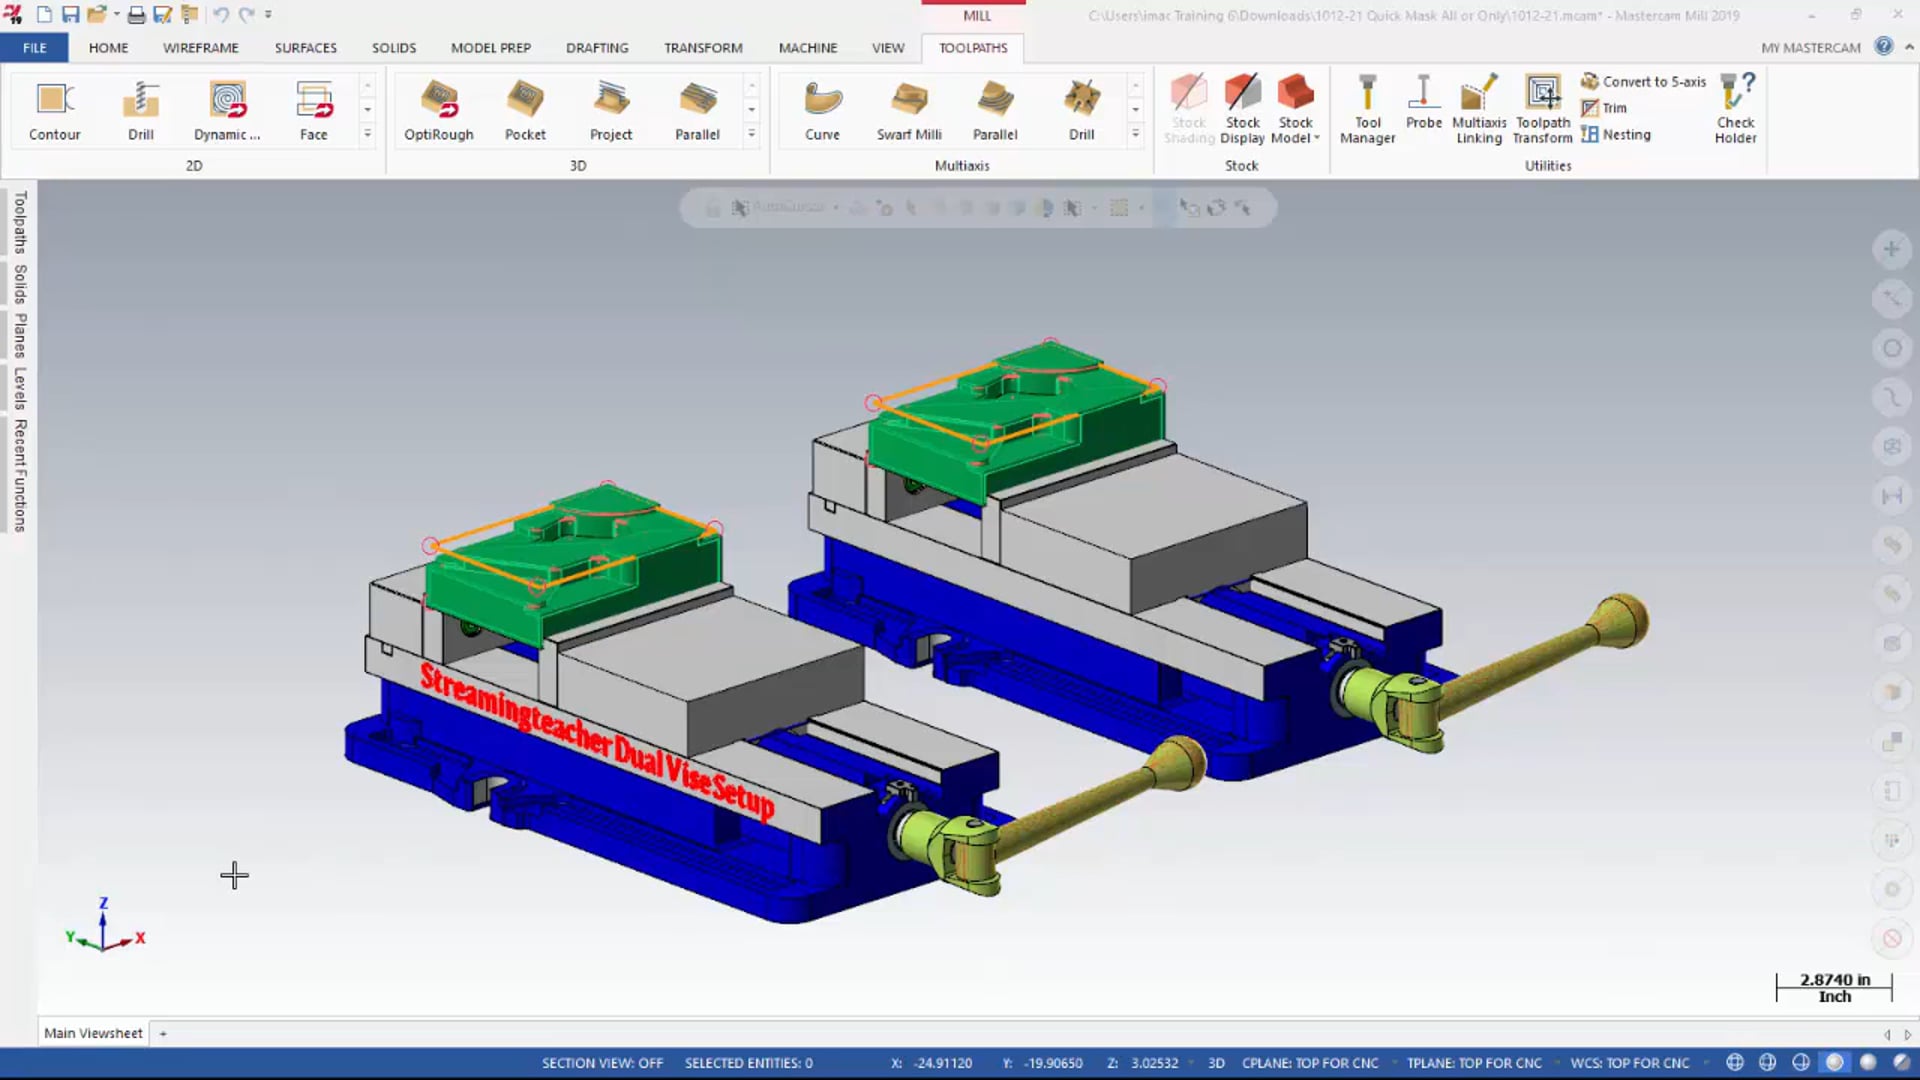Open the Levels side panel
The height and width of the screenshot is (1080, 1920).
[x=19, y=388]
